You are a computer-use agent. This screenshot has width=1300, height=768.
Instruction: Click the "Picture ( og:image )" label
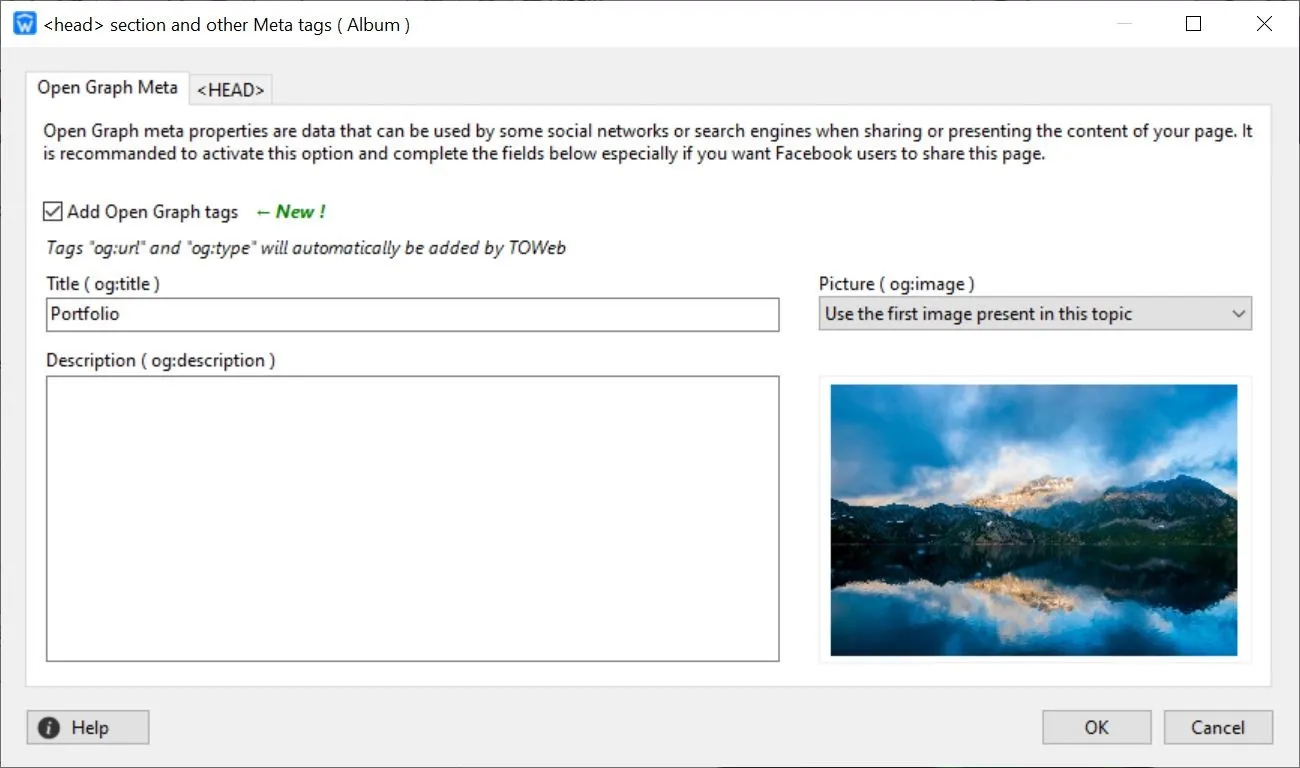coord(896,284)
